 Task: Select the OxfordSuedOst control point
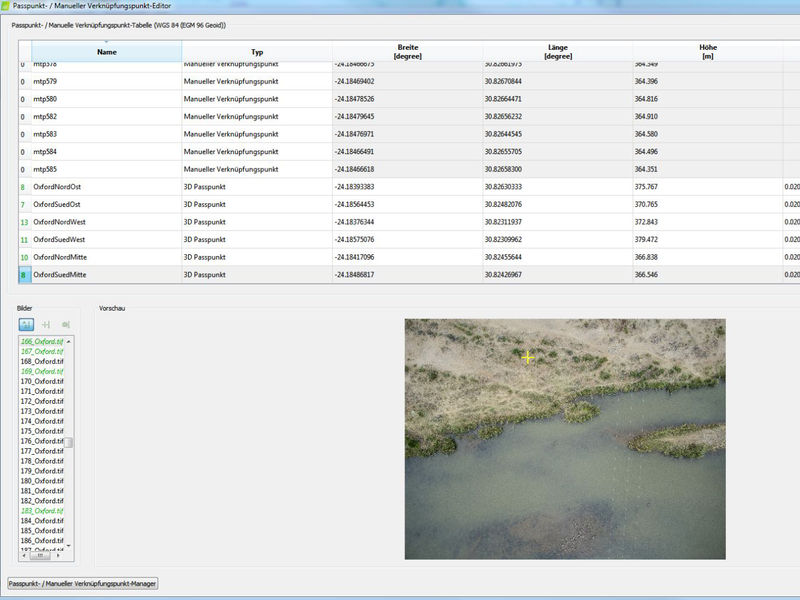[107, 204]
